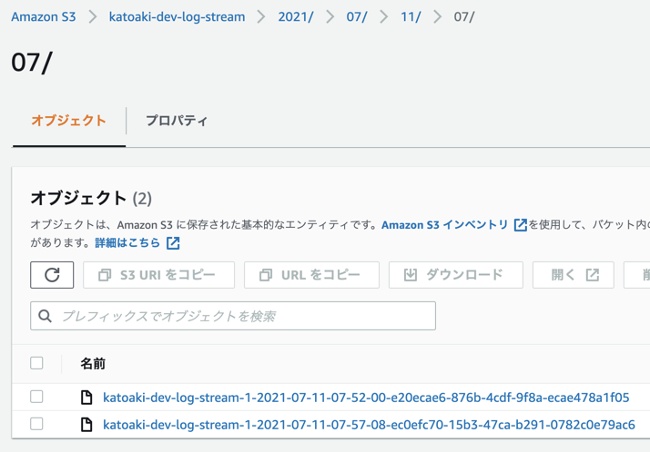
Task: Tick the select-all checkbox in the 名前 header
Action: point(36,363)
